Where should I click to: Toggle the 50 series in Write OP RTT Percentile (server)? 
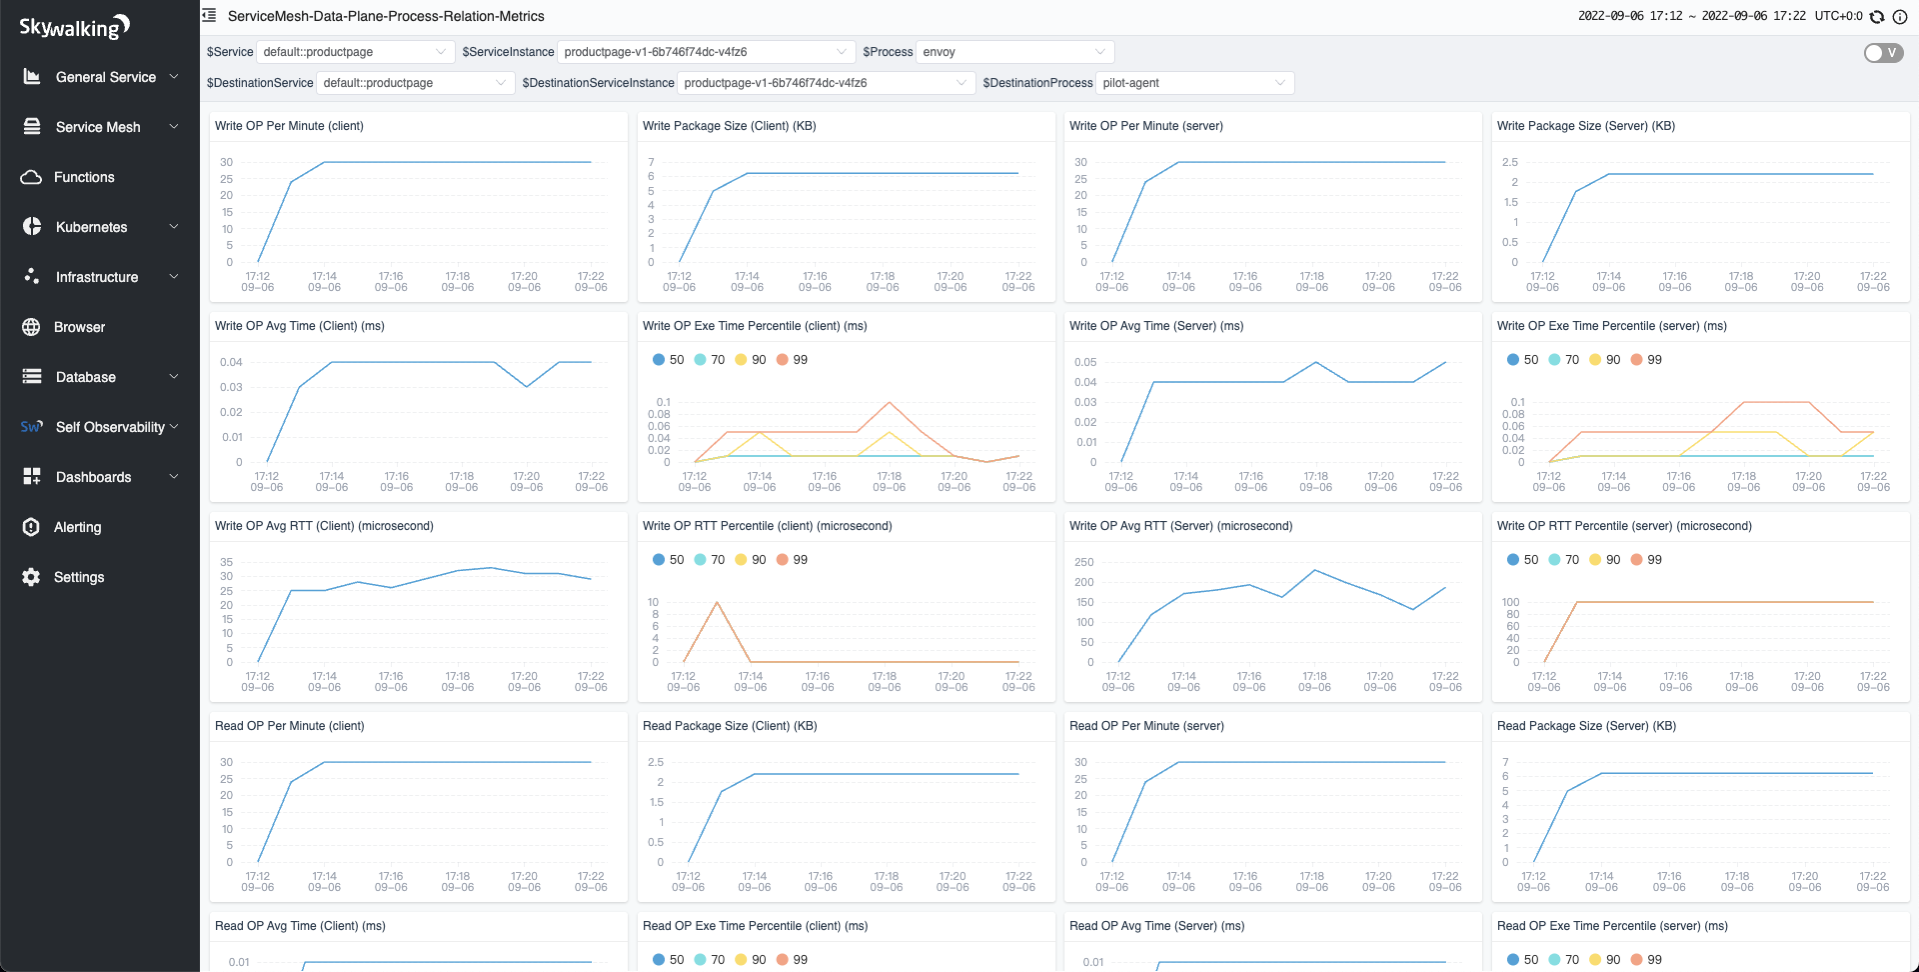(x=1521, y=560)
